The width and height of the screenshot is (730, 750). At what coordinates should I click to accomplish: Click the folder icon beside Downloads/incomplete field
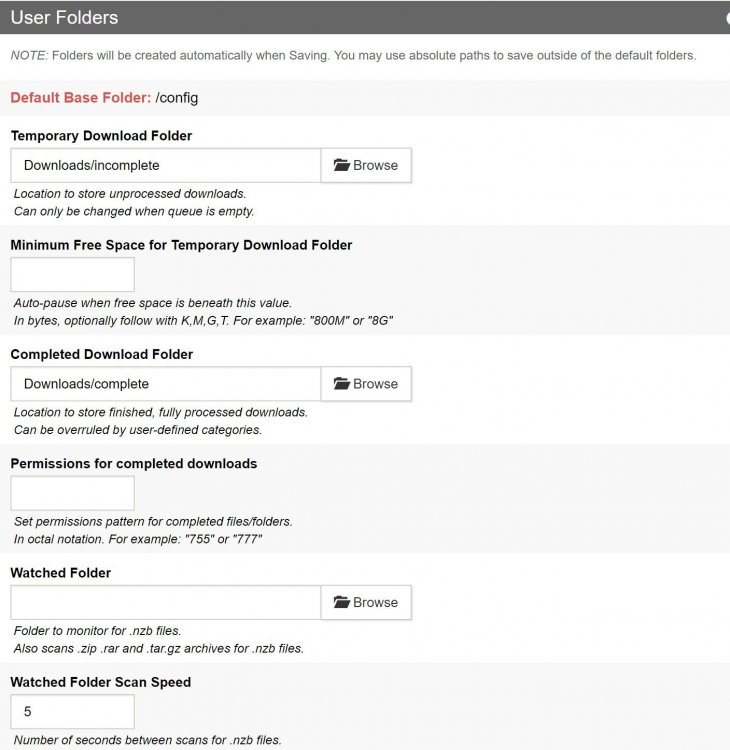point(341,165)
